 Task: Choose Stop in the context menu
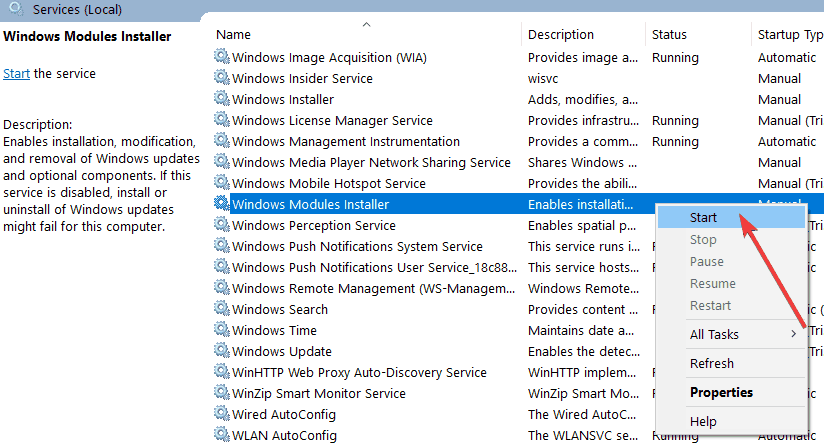click(731, 240)
